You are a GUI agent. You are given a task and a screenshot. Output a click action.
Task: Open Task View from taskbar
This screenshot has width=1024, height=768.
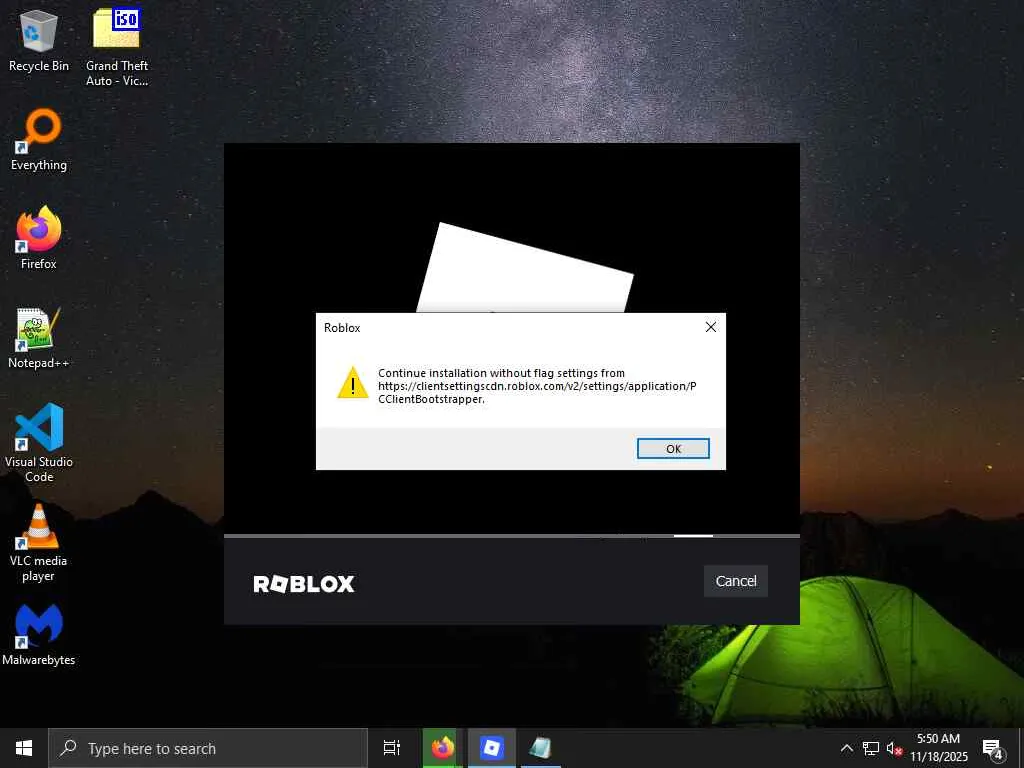coord(392,748)
